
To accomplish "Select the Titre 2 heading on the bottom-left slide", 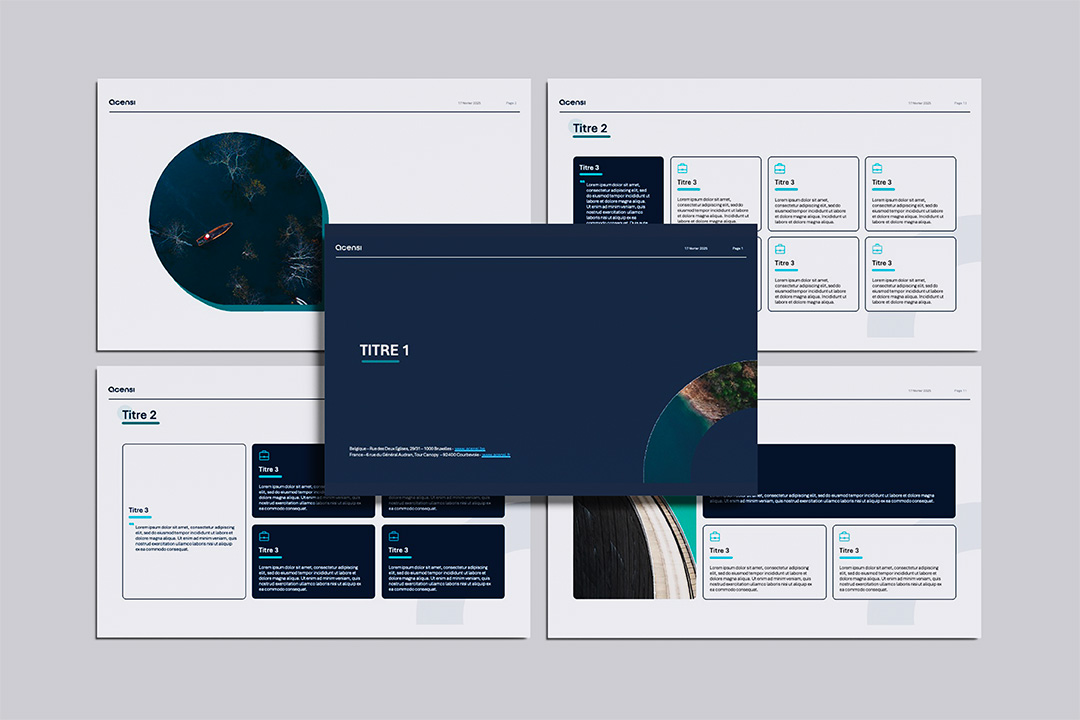I will [x=139, y=415].
